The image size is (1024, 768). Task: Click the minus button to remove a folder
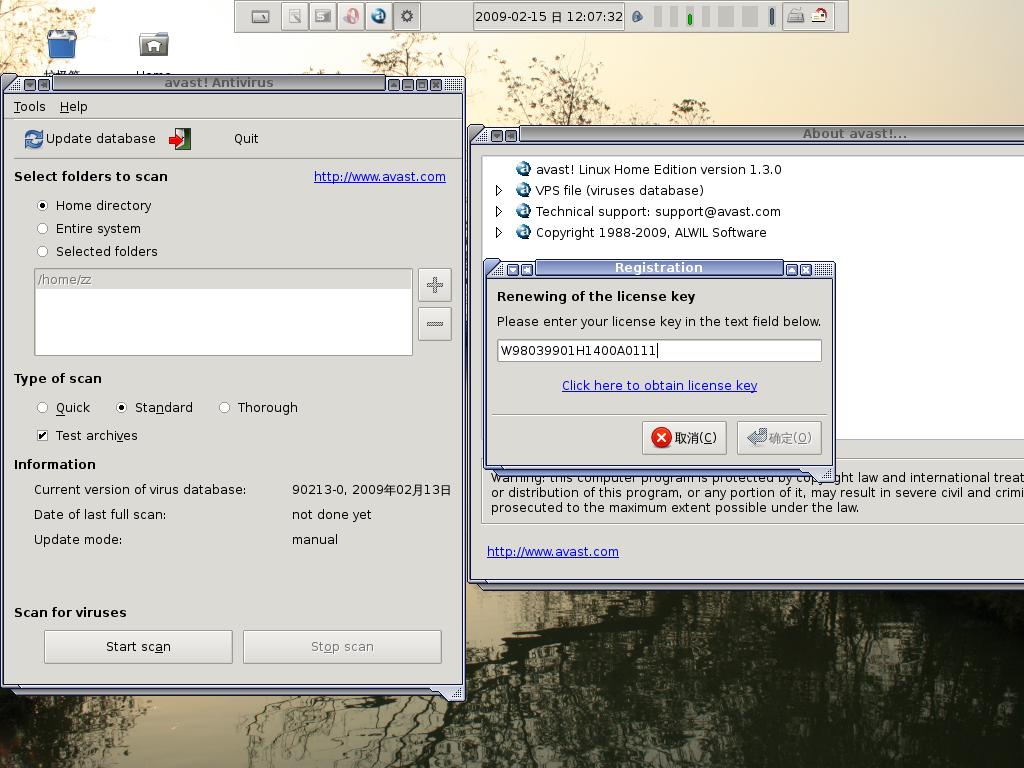pyautogui.click(x=435, y=324)
